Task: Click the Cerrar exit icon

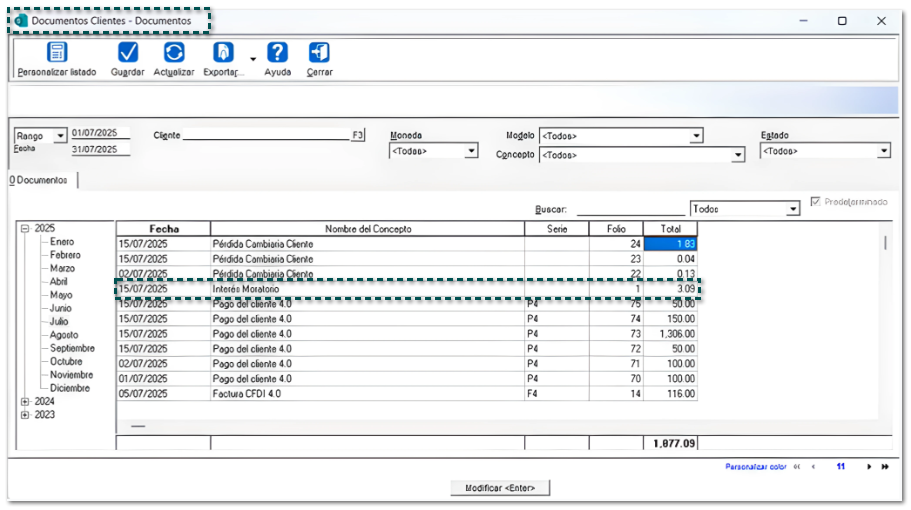Action: click(x=319, y=53)
